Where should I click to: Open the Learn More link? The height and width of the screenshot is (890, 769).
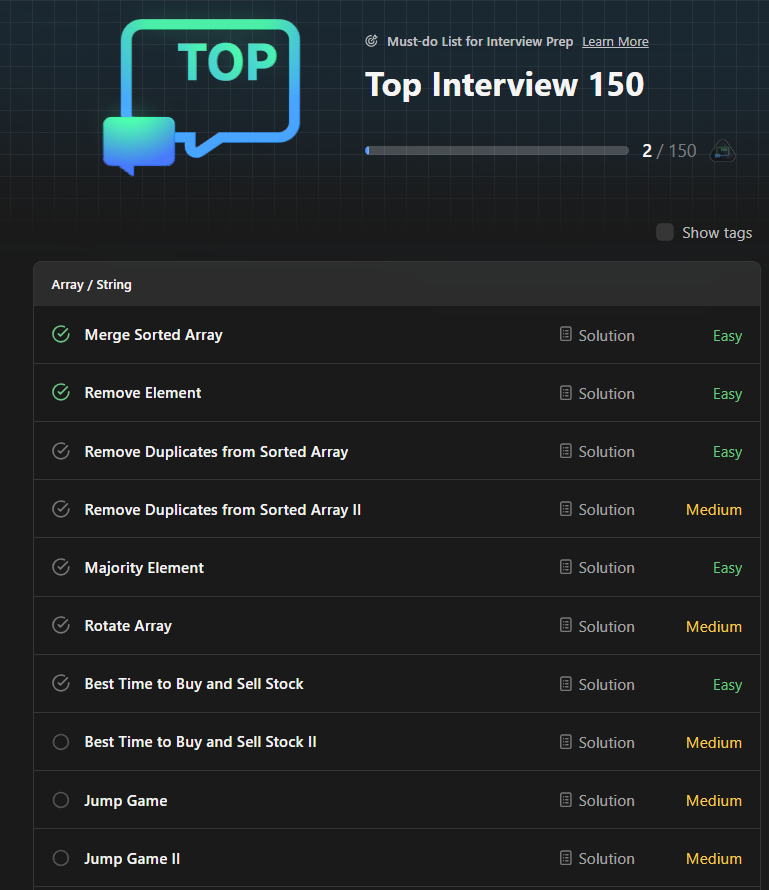(615, 41)
